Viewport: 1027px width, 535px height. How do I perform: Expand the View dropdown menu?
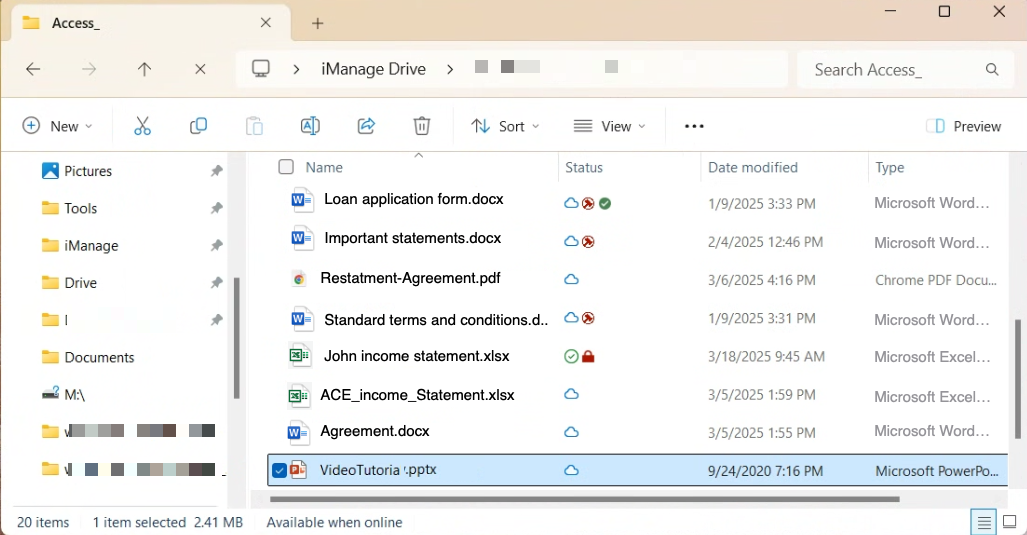609,126
